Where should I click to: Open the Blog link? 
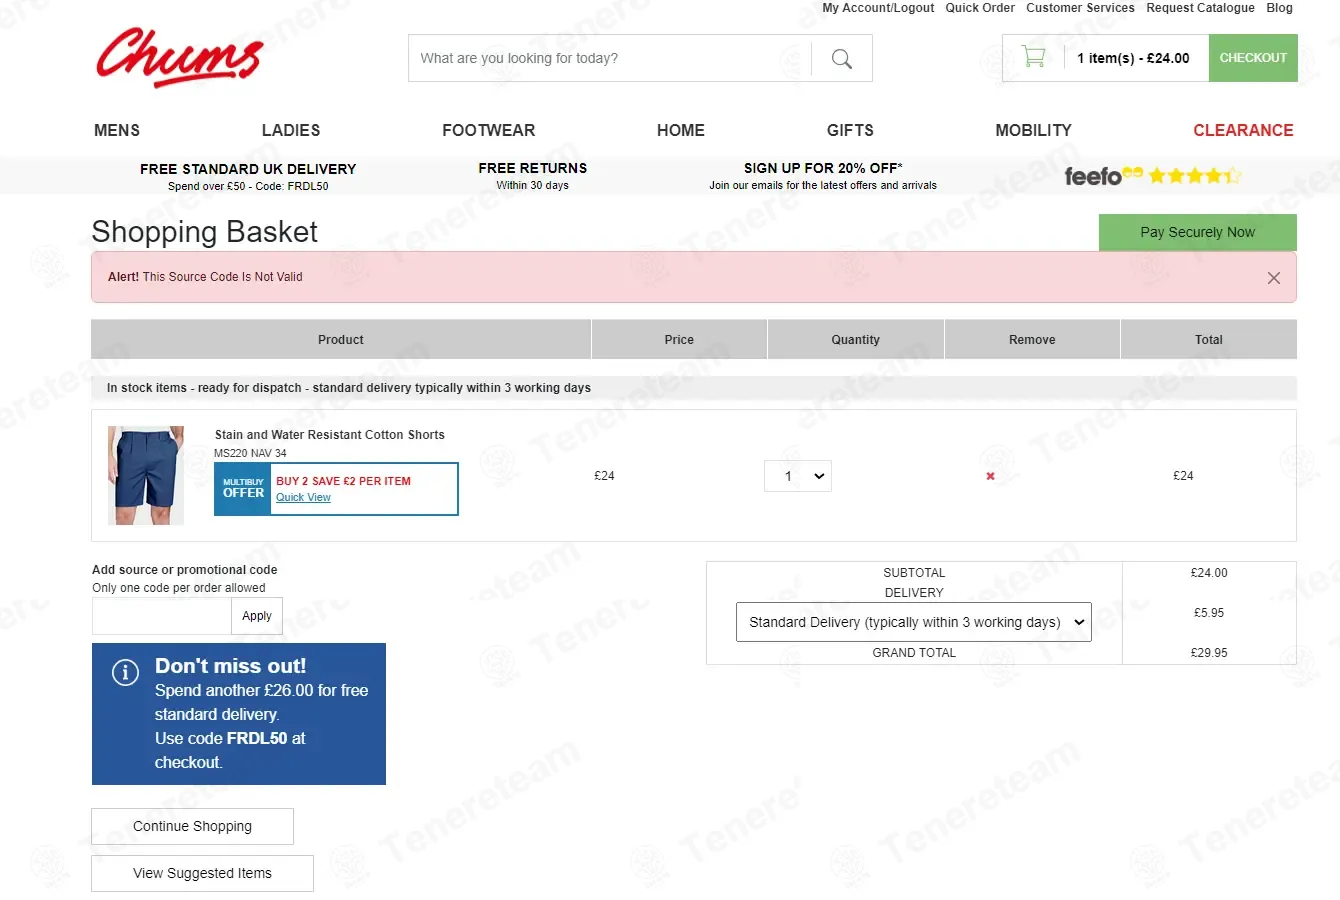[x=1279, y=8]
